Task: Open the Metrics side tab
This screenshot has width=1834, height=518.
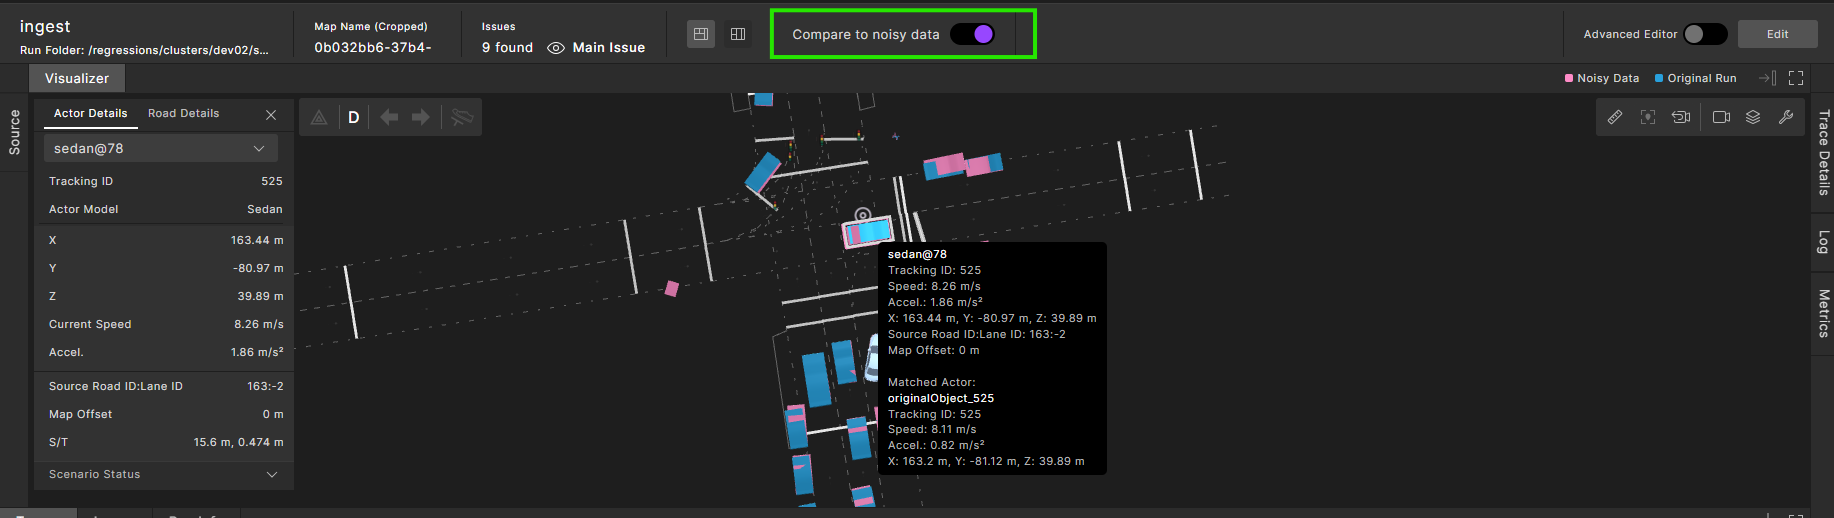Action: [1823, 313]
